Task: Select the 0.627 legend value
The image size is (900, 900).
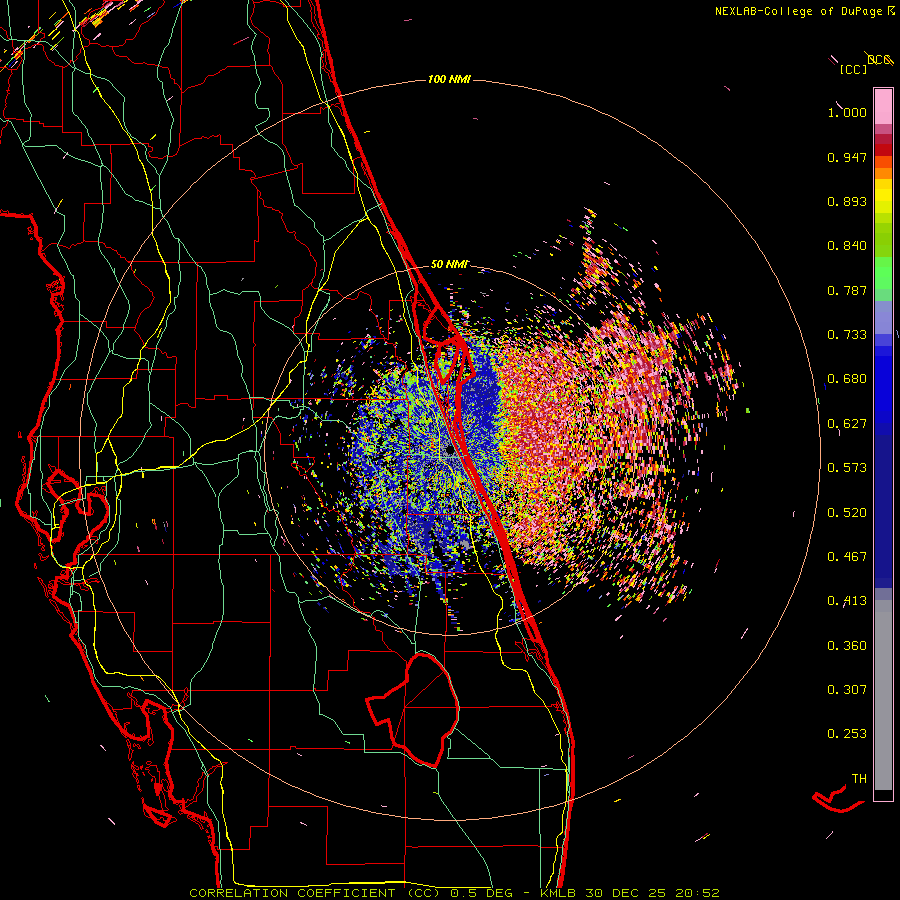Action: pyautogui.click(x=847, y=424)
